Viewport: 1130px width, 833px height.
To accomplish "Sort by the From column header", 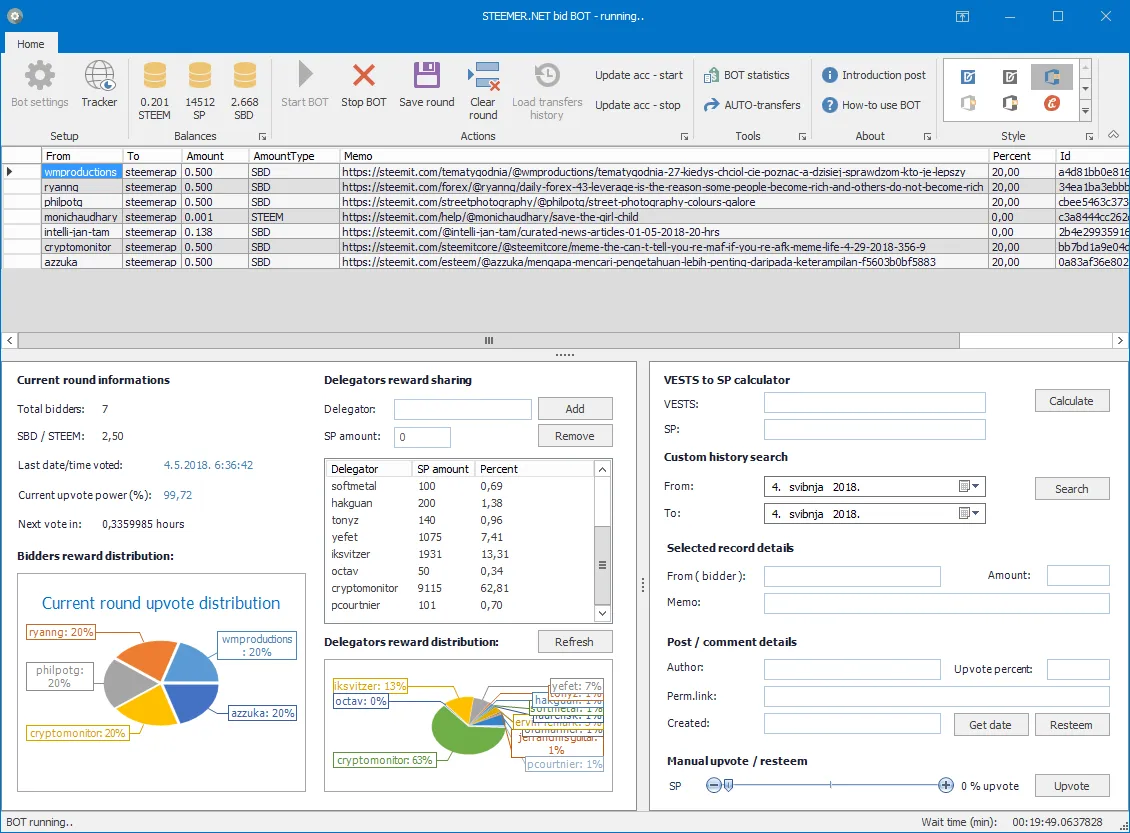I will [81, 156].
